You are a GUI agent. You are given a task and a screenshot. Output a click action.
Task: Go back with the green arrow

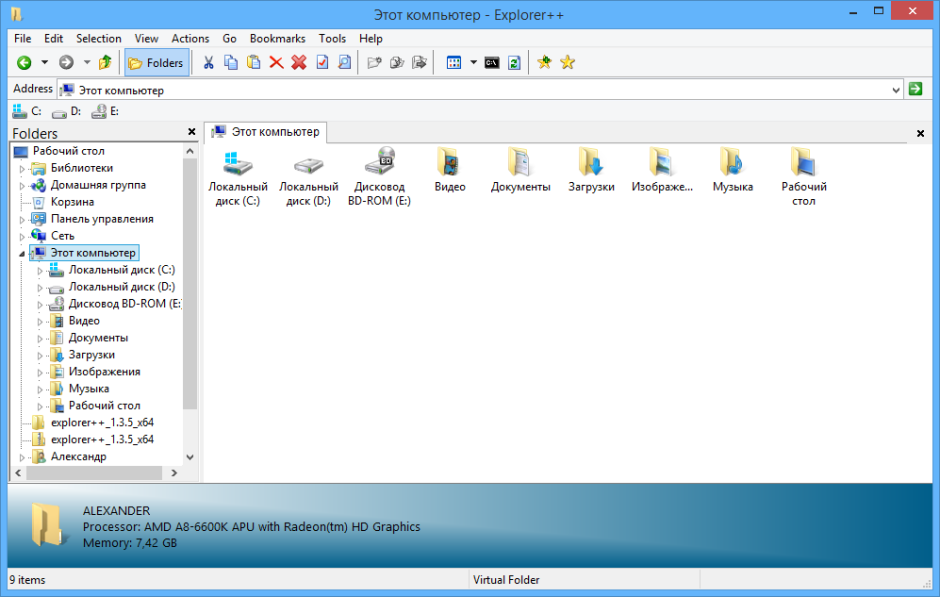[24, 62]
